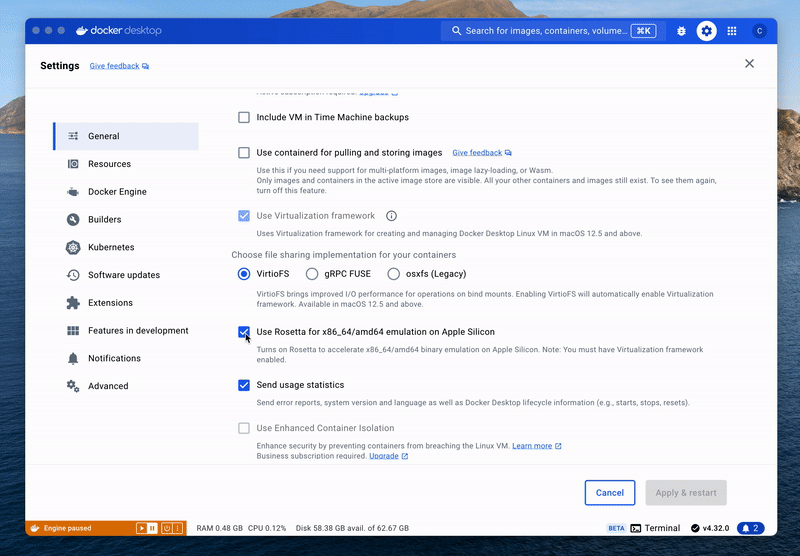This screenshot has height=556, width=800.
Task: Click the Builders wrench icon in sidebar
Action: point(73,219)
